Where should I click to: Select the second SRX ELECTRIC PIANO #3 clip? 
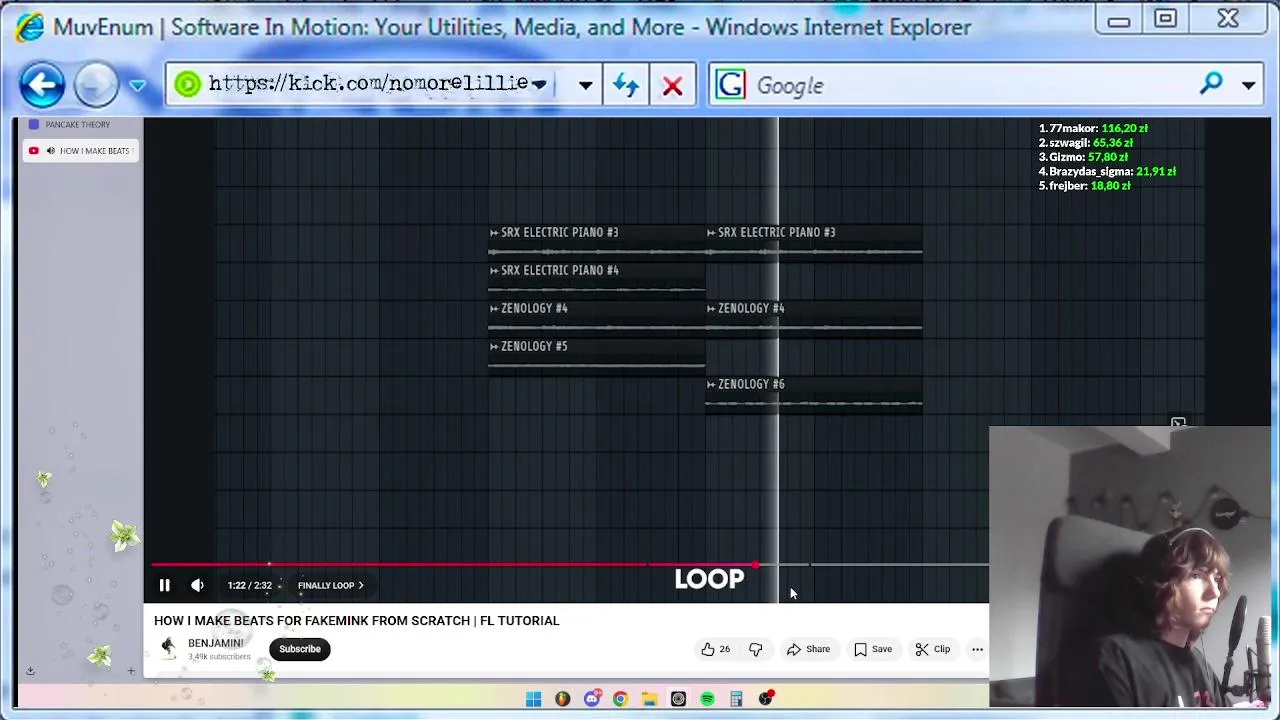[x=814, y=241]
